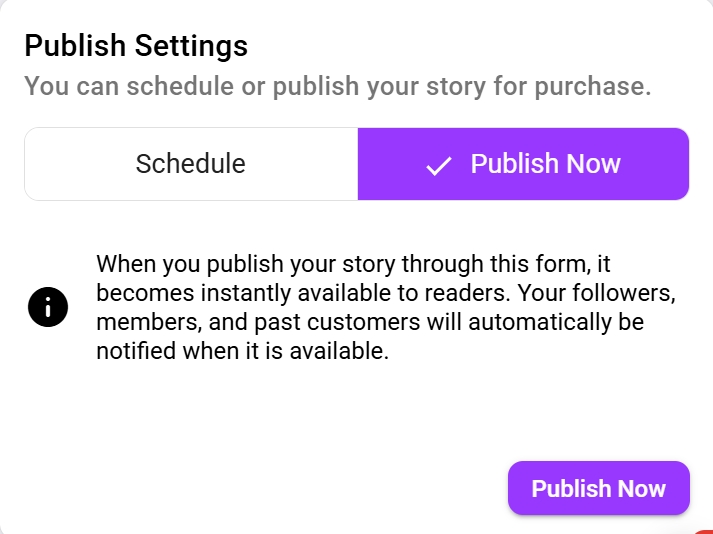The width and height of the screenshot is (713, 534).
Task: Choose the checked Publish Now tab
Action: pos(523,164)
